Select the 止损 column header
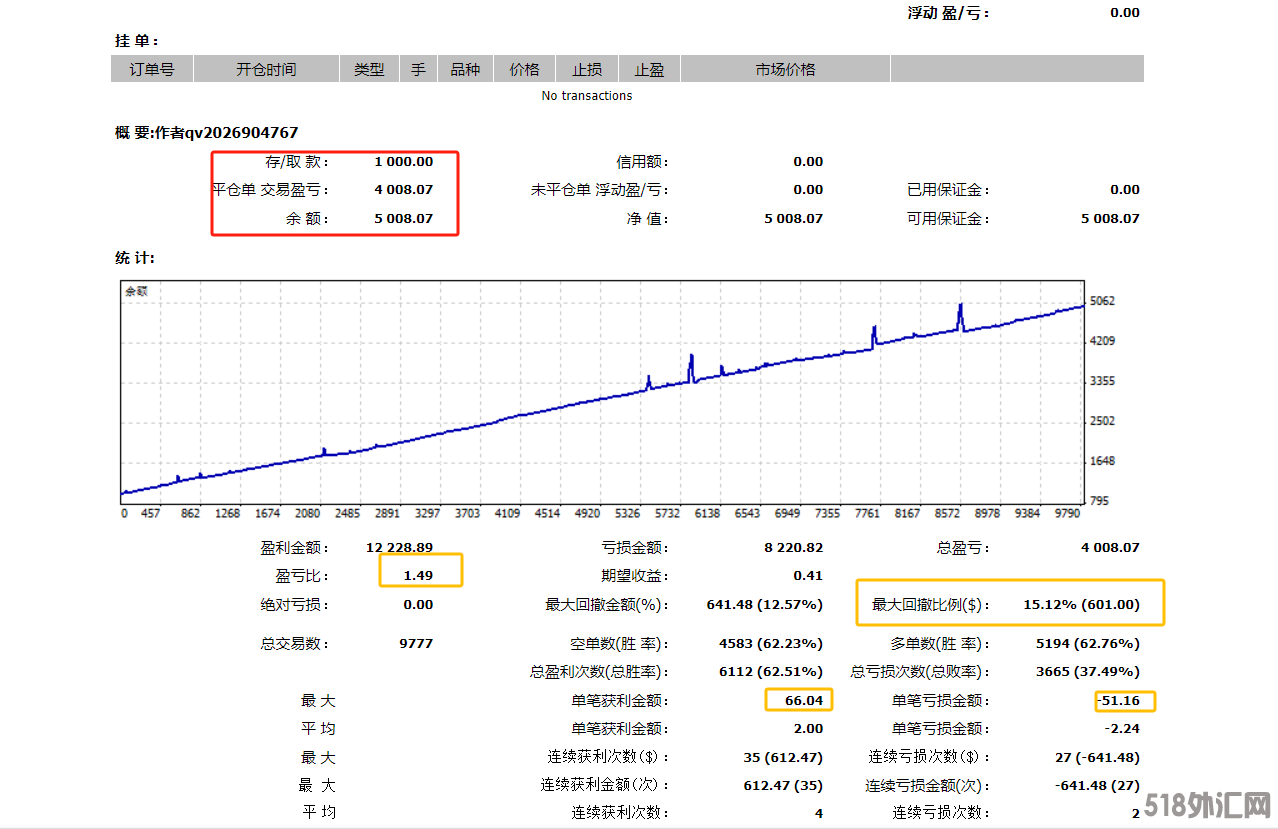This screenshot has height=829, width=1278. 587,69
